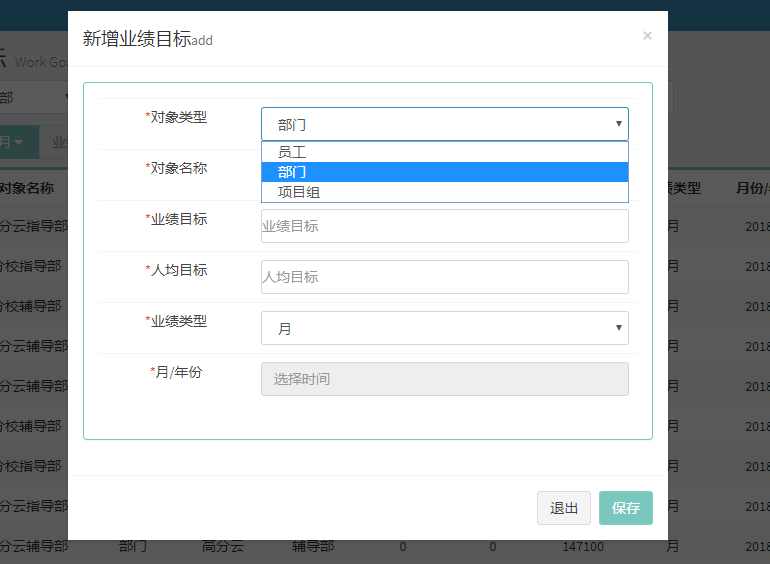Focus the 业绩目标 input field
Screen dimensions: 770x564
444,226
